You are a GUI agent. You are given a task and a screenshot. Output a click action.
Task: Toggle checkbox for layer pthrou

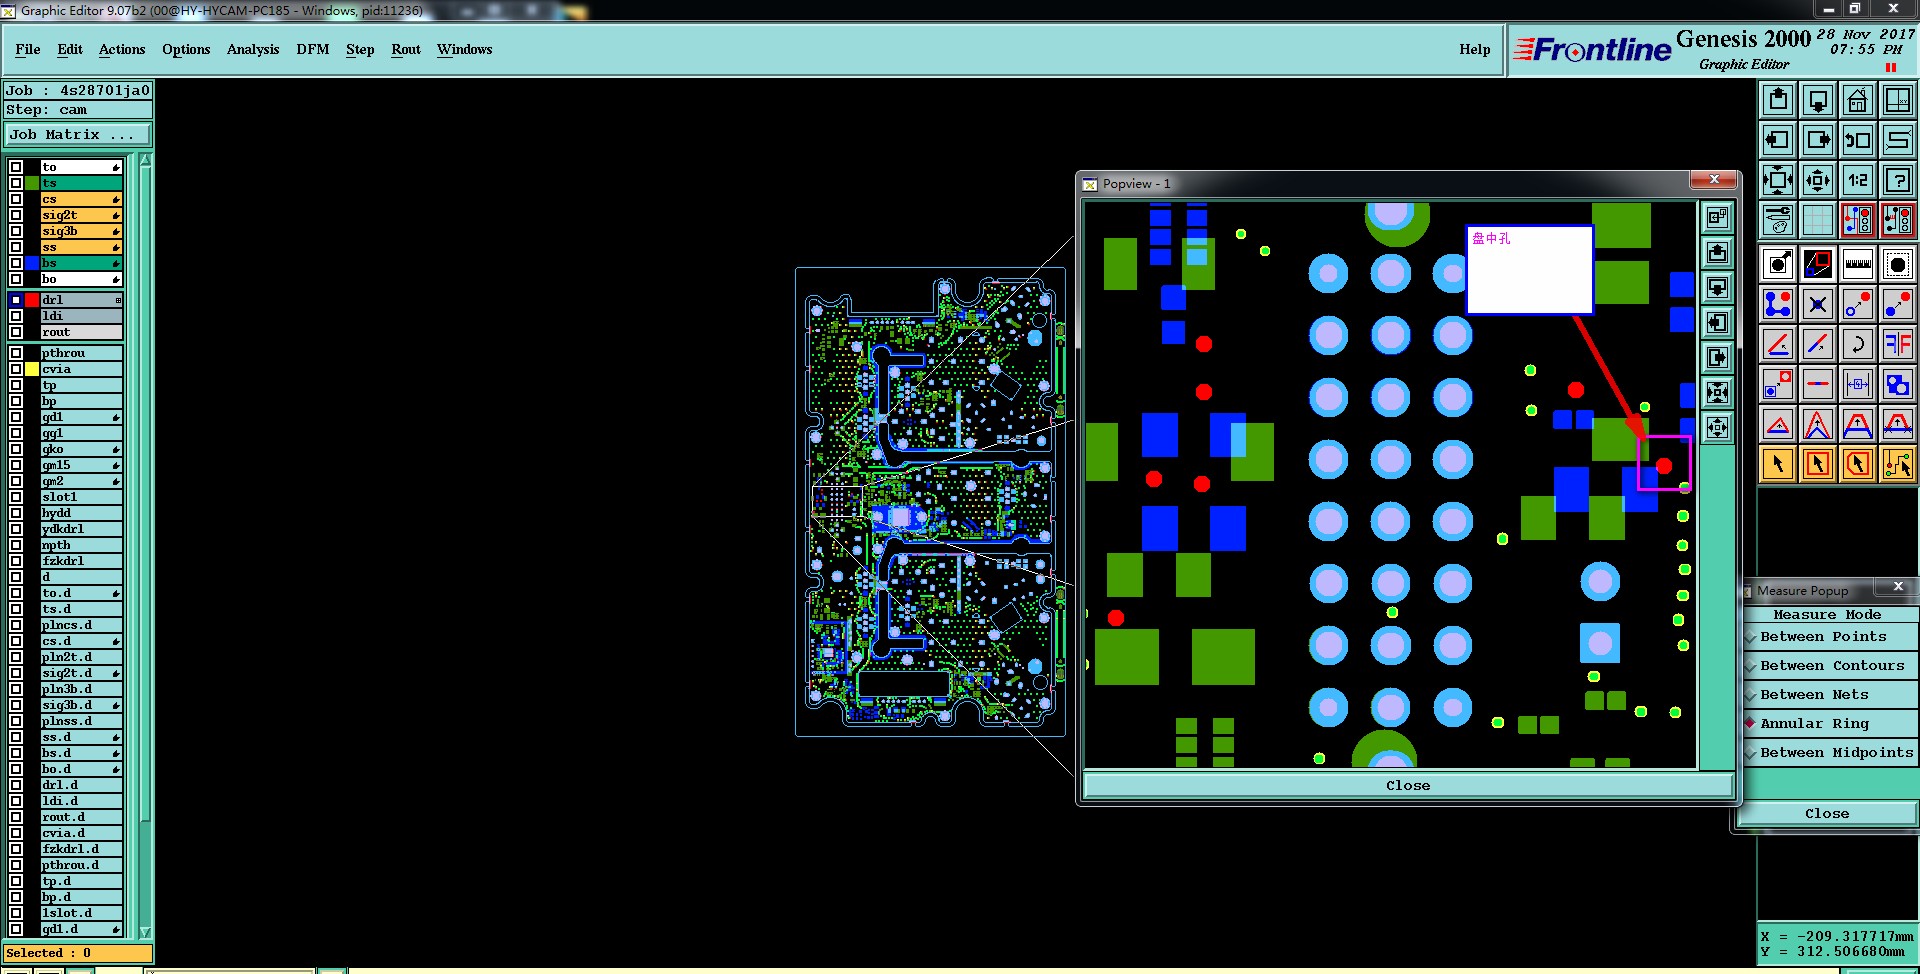16,353
